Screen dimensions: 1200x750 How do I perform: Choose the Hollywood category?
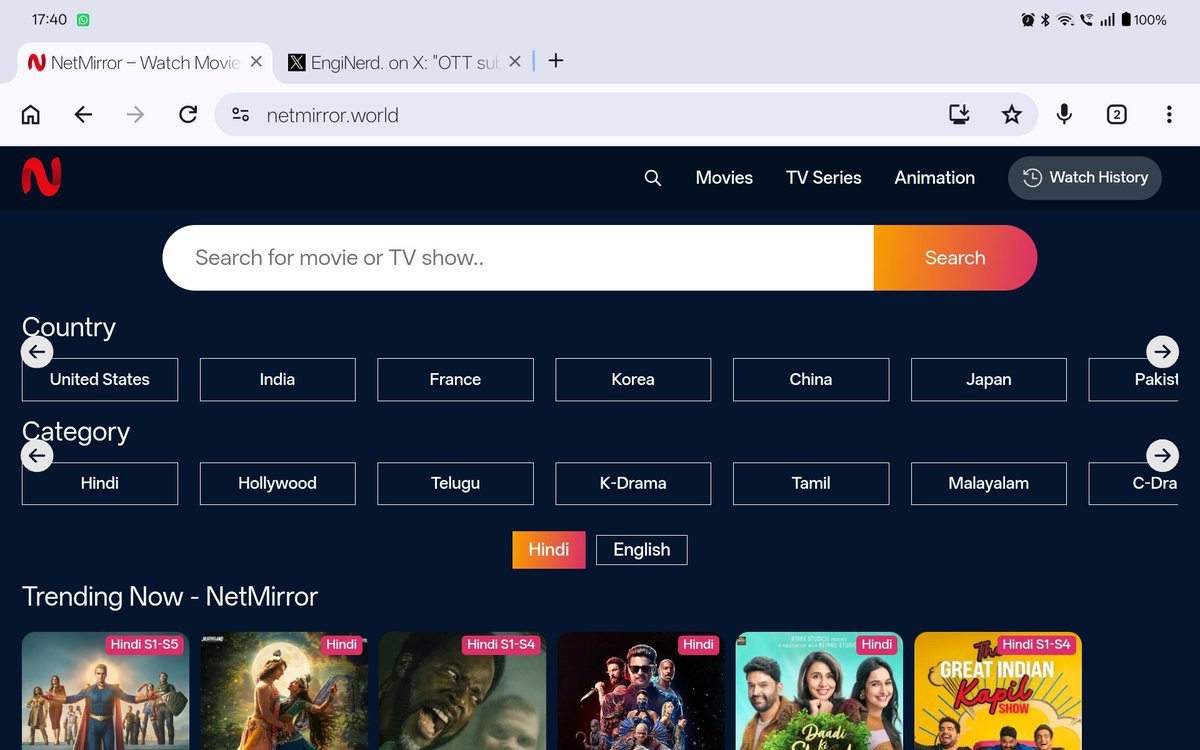(x=278, y=483)
